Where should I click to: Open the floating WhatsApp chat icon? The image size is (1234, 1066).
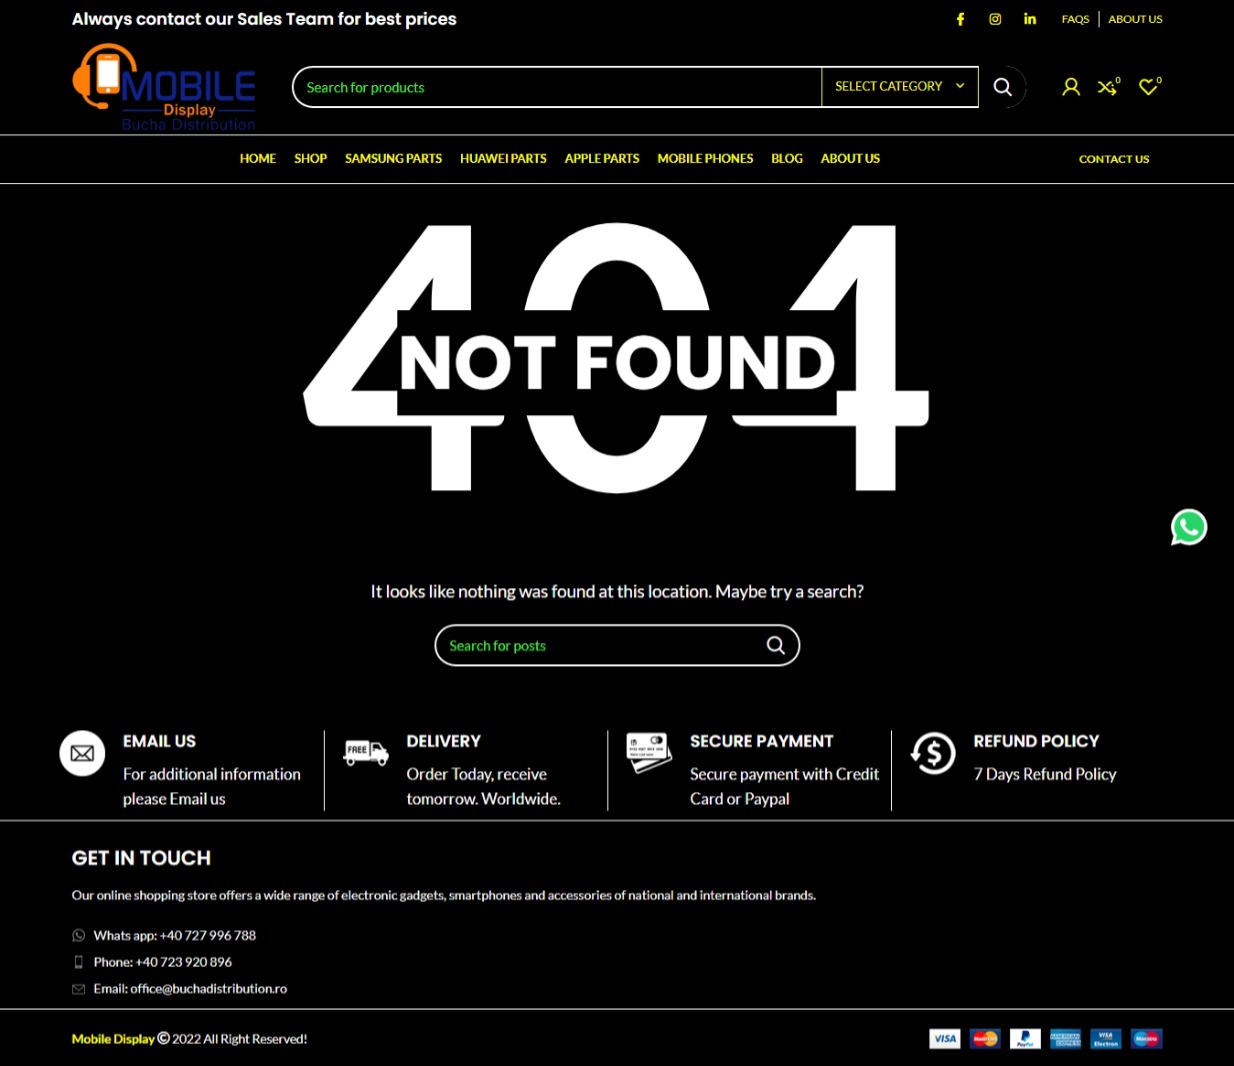pyautogui.click(x=1189, y=527)
